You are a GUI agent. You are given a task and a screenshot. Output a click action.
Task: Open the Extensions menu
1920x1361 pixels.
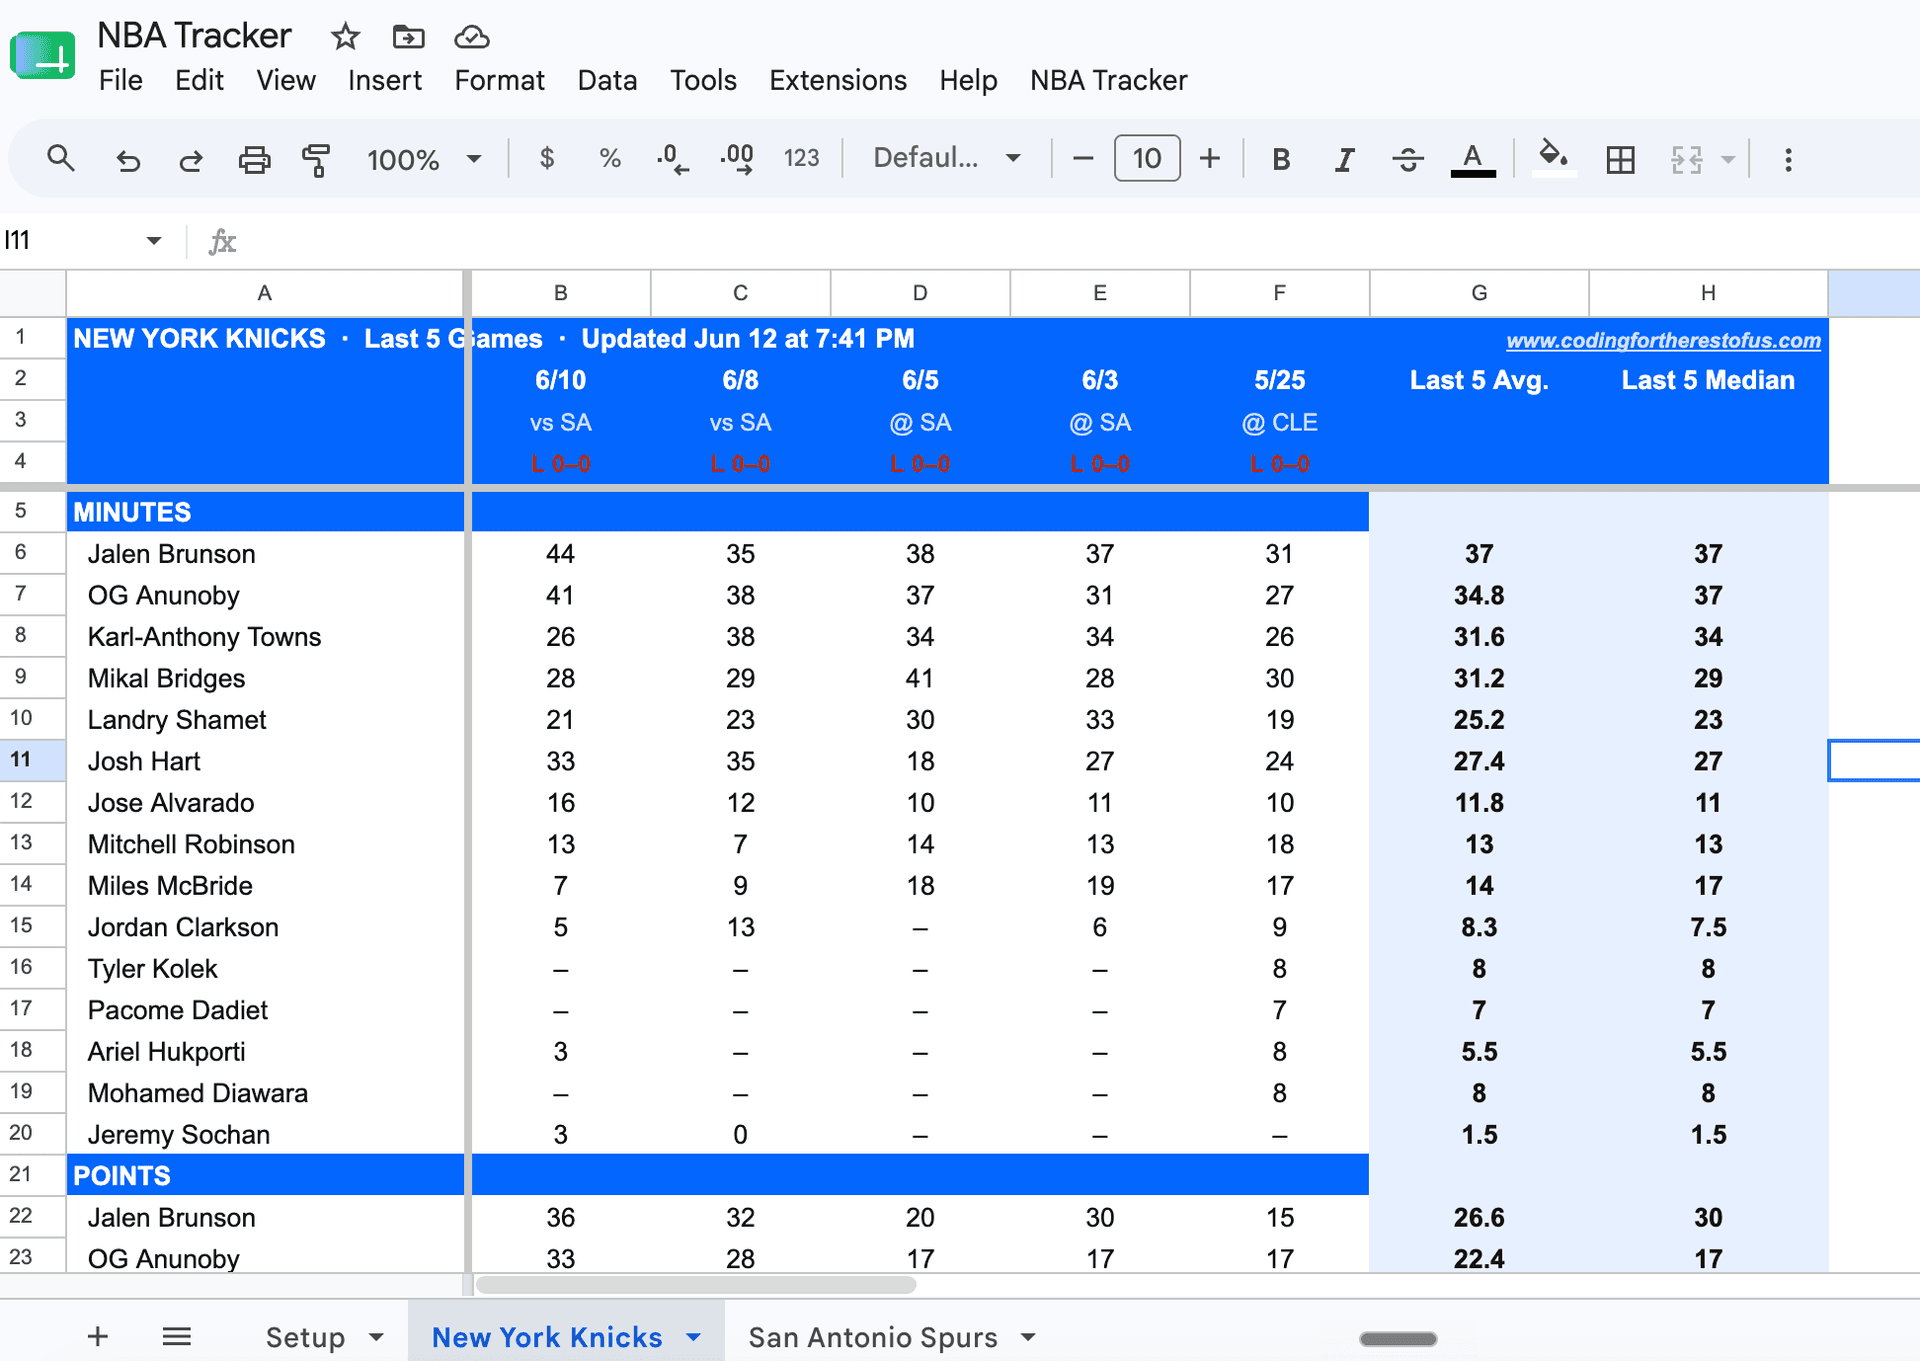pos(838,80)
